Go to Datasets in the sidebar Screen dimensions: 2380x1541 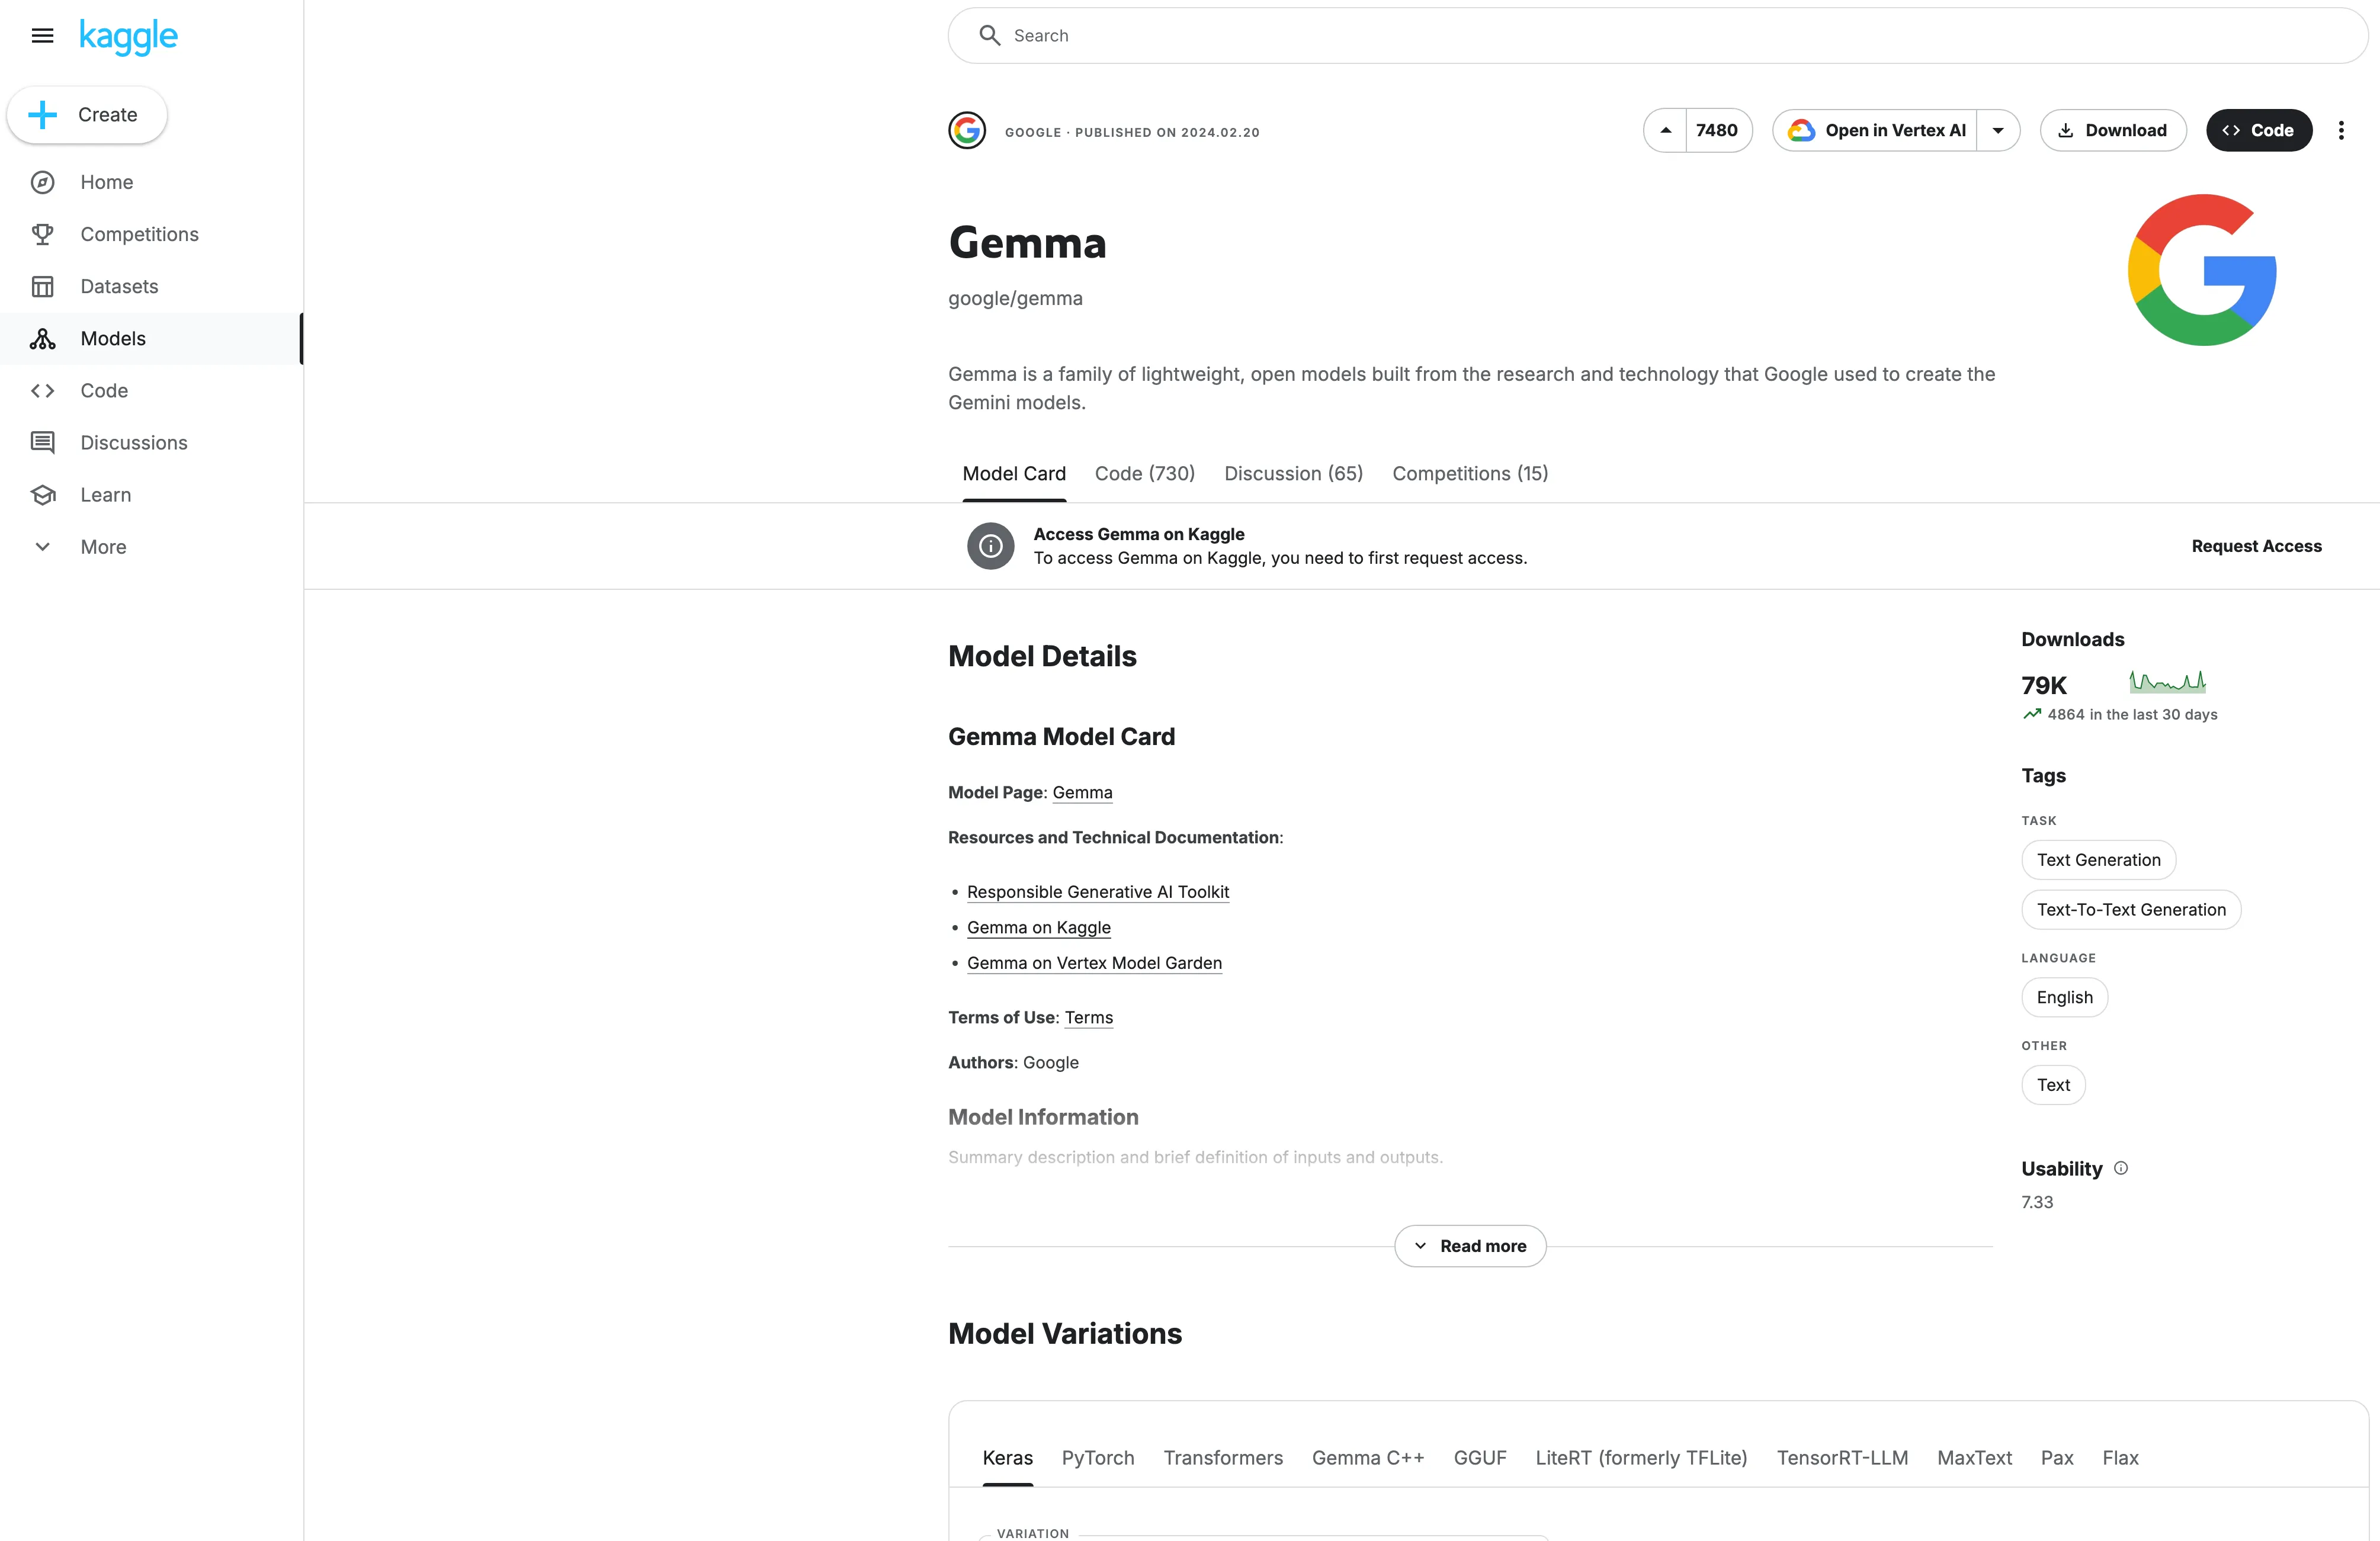[x=119, y=286]
